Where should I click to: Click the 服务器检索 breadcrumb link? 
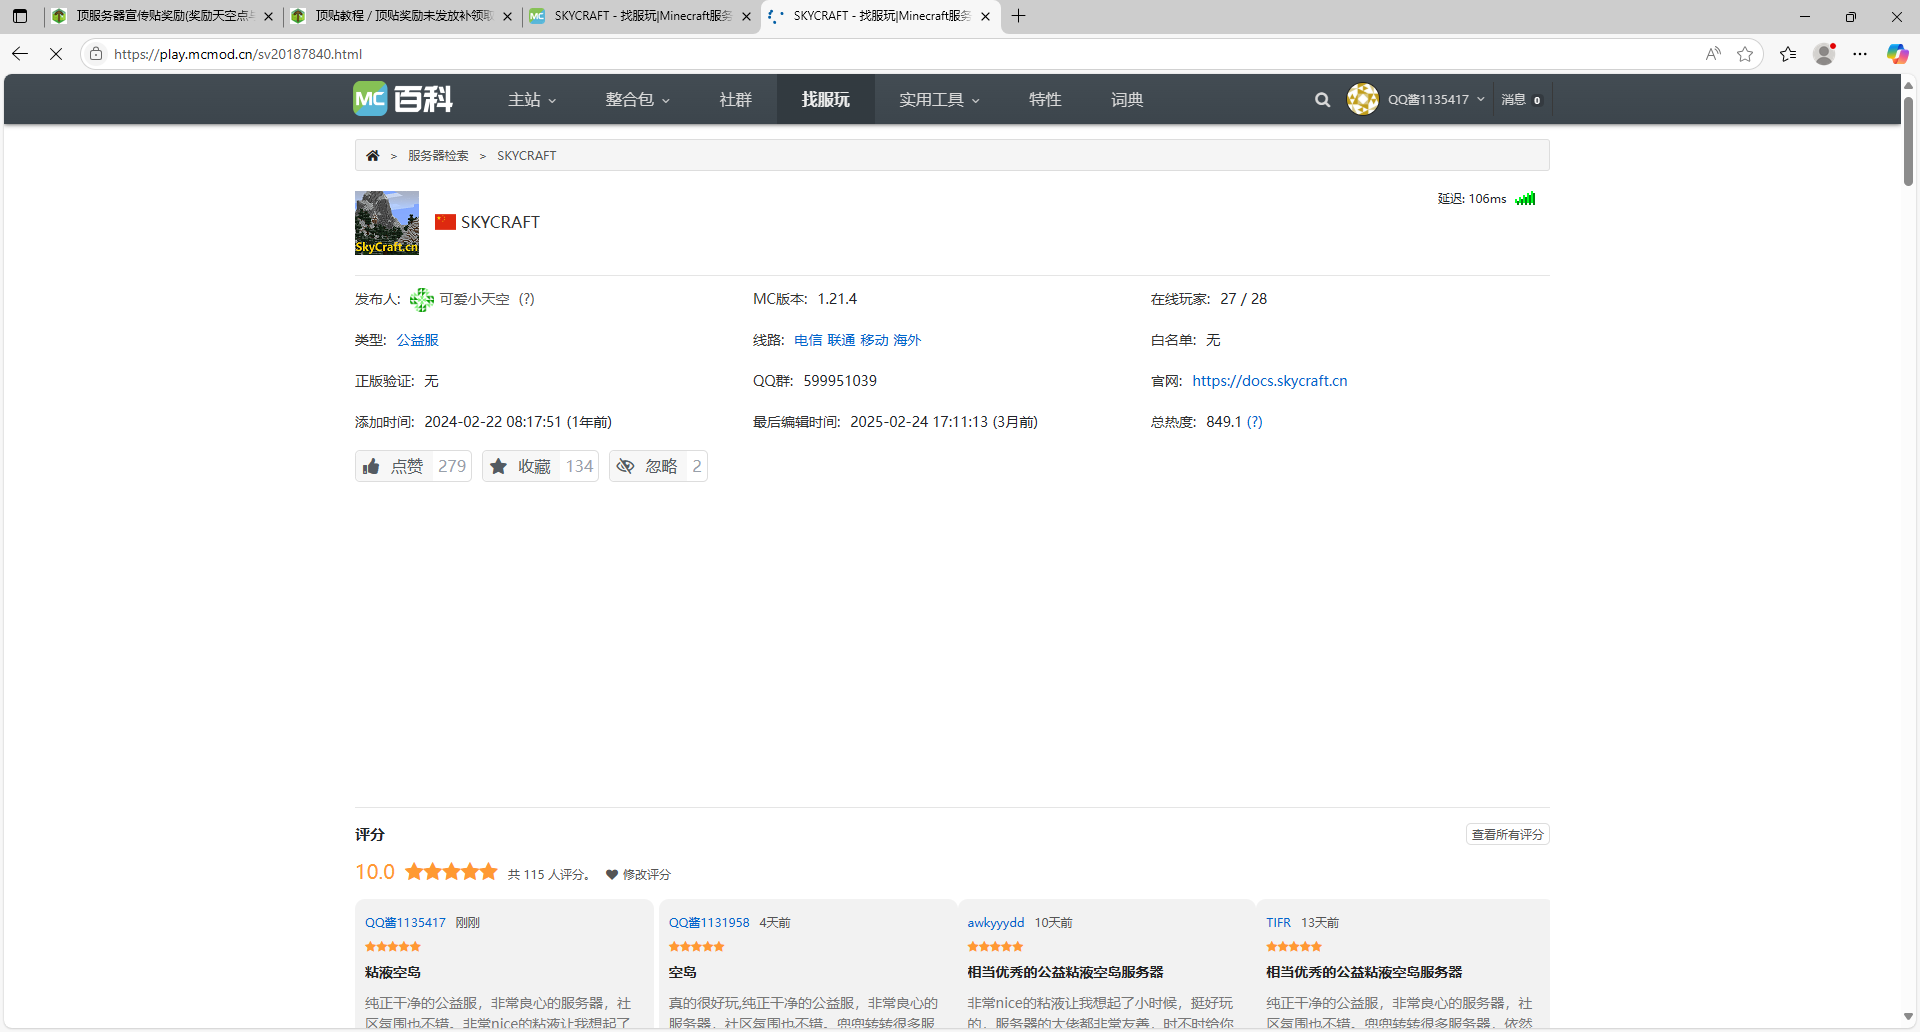tap(438, 155)
